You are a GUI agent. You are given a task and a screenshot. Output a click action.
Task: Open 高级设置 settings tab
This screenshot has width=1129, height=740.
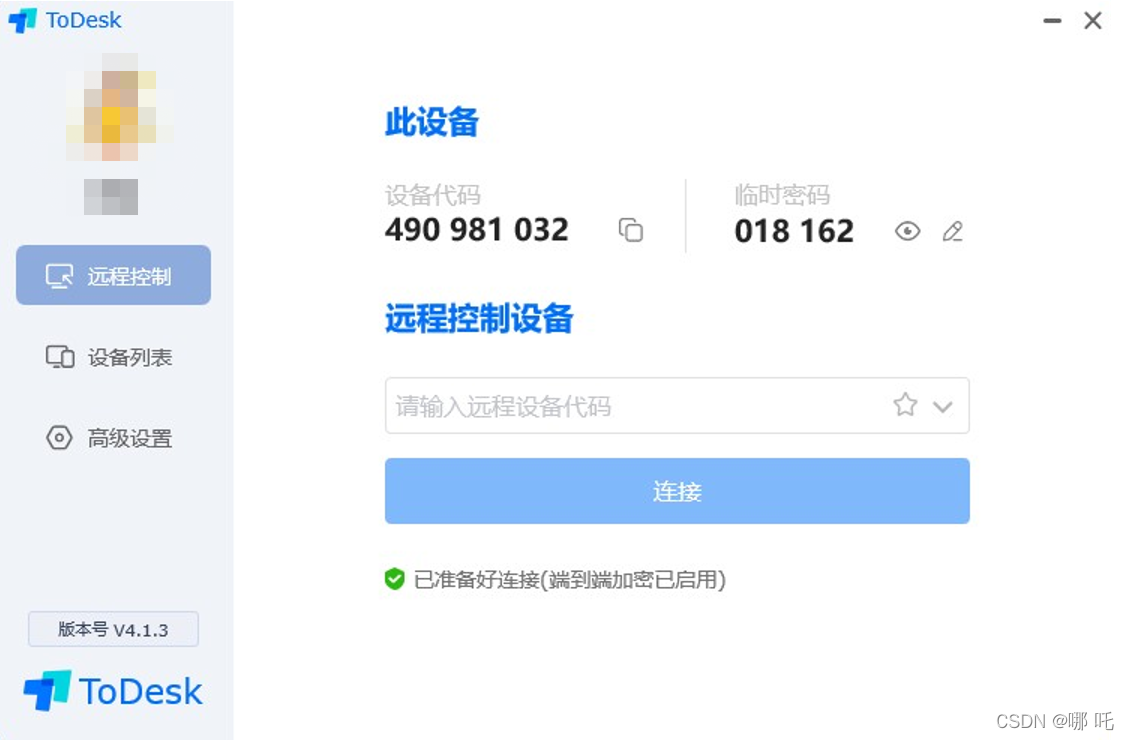point(109,438)
